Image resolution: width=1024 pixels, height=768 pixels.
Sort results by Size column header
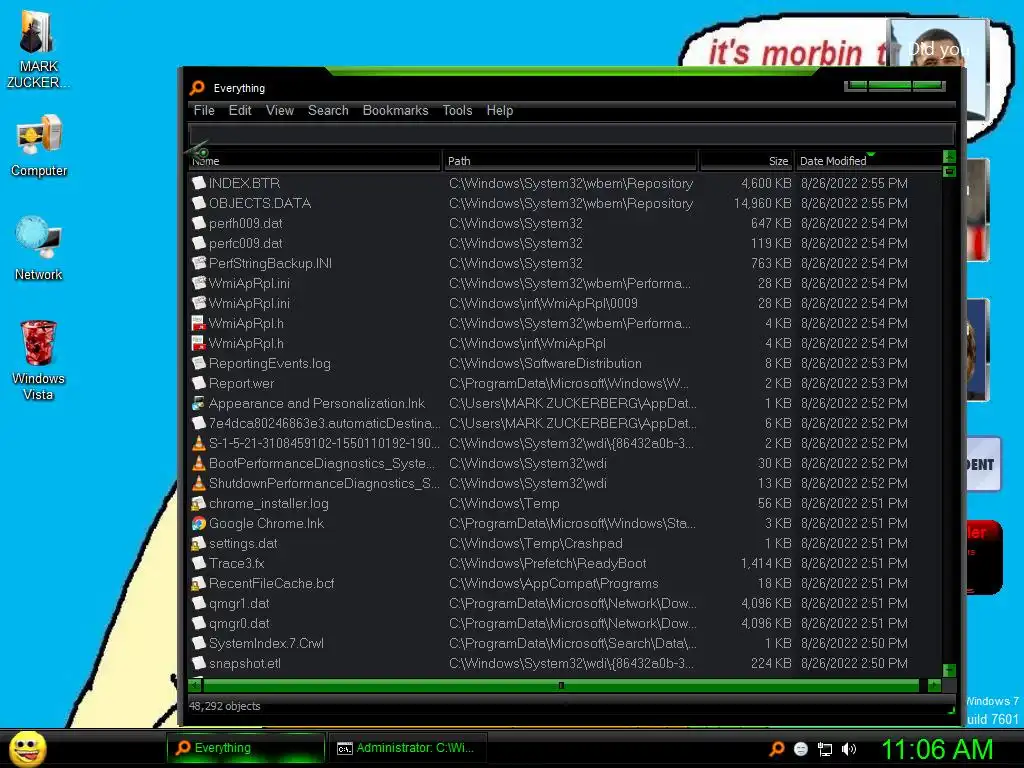746,161
